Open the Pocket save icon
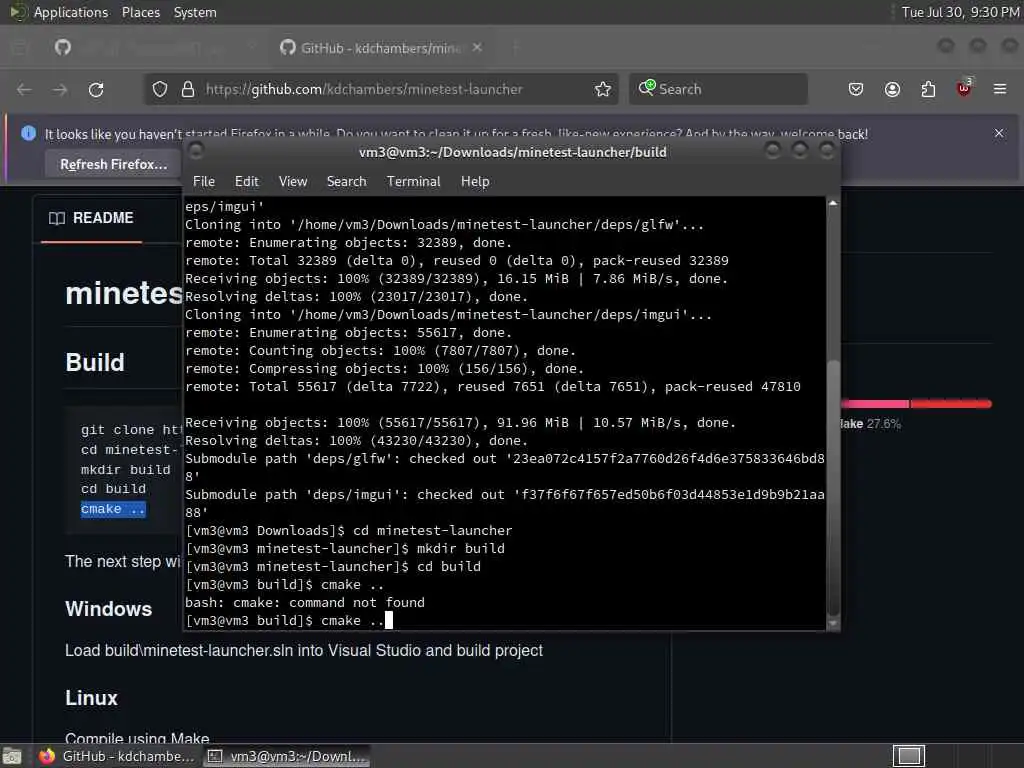Image resolution: width=1024 pixels, height=768 pixels. 856,89
